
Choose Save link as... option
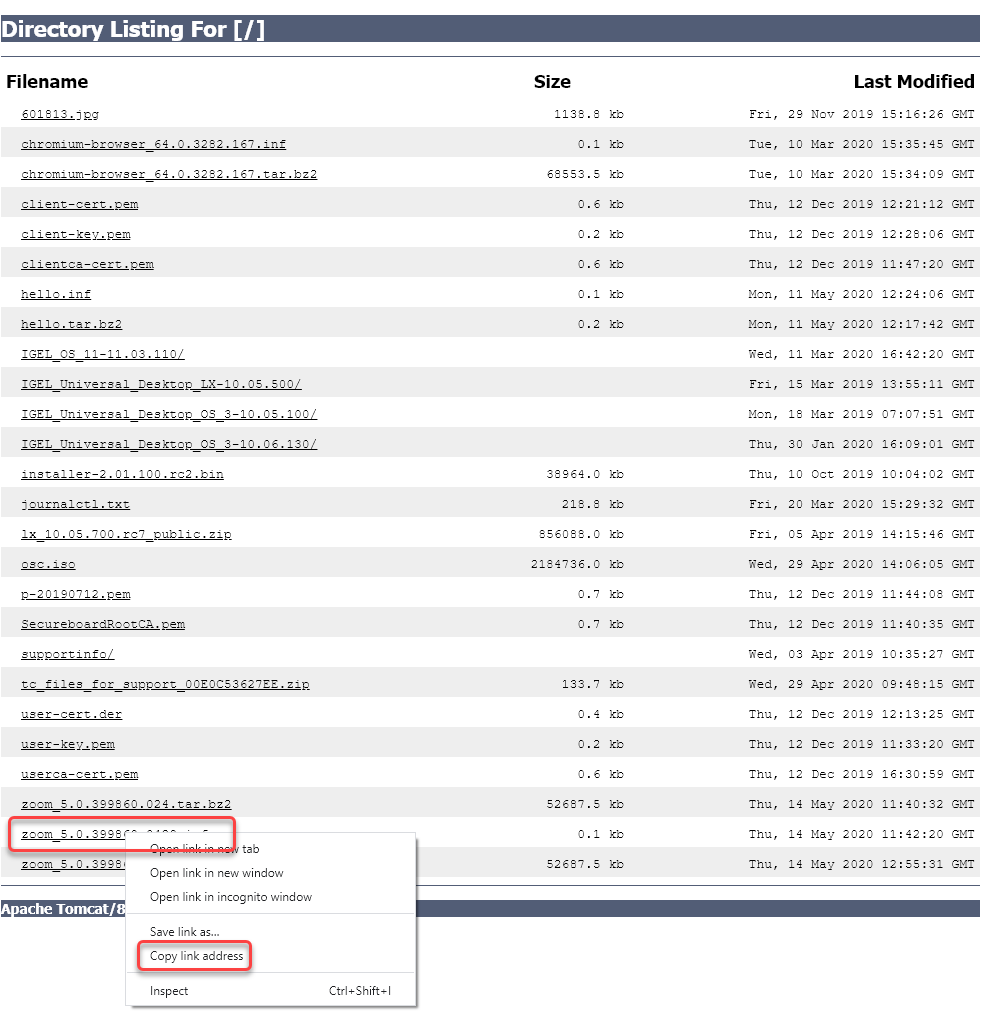(184, 931)
